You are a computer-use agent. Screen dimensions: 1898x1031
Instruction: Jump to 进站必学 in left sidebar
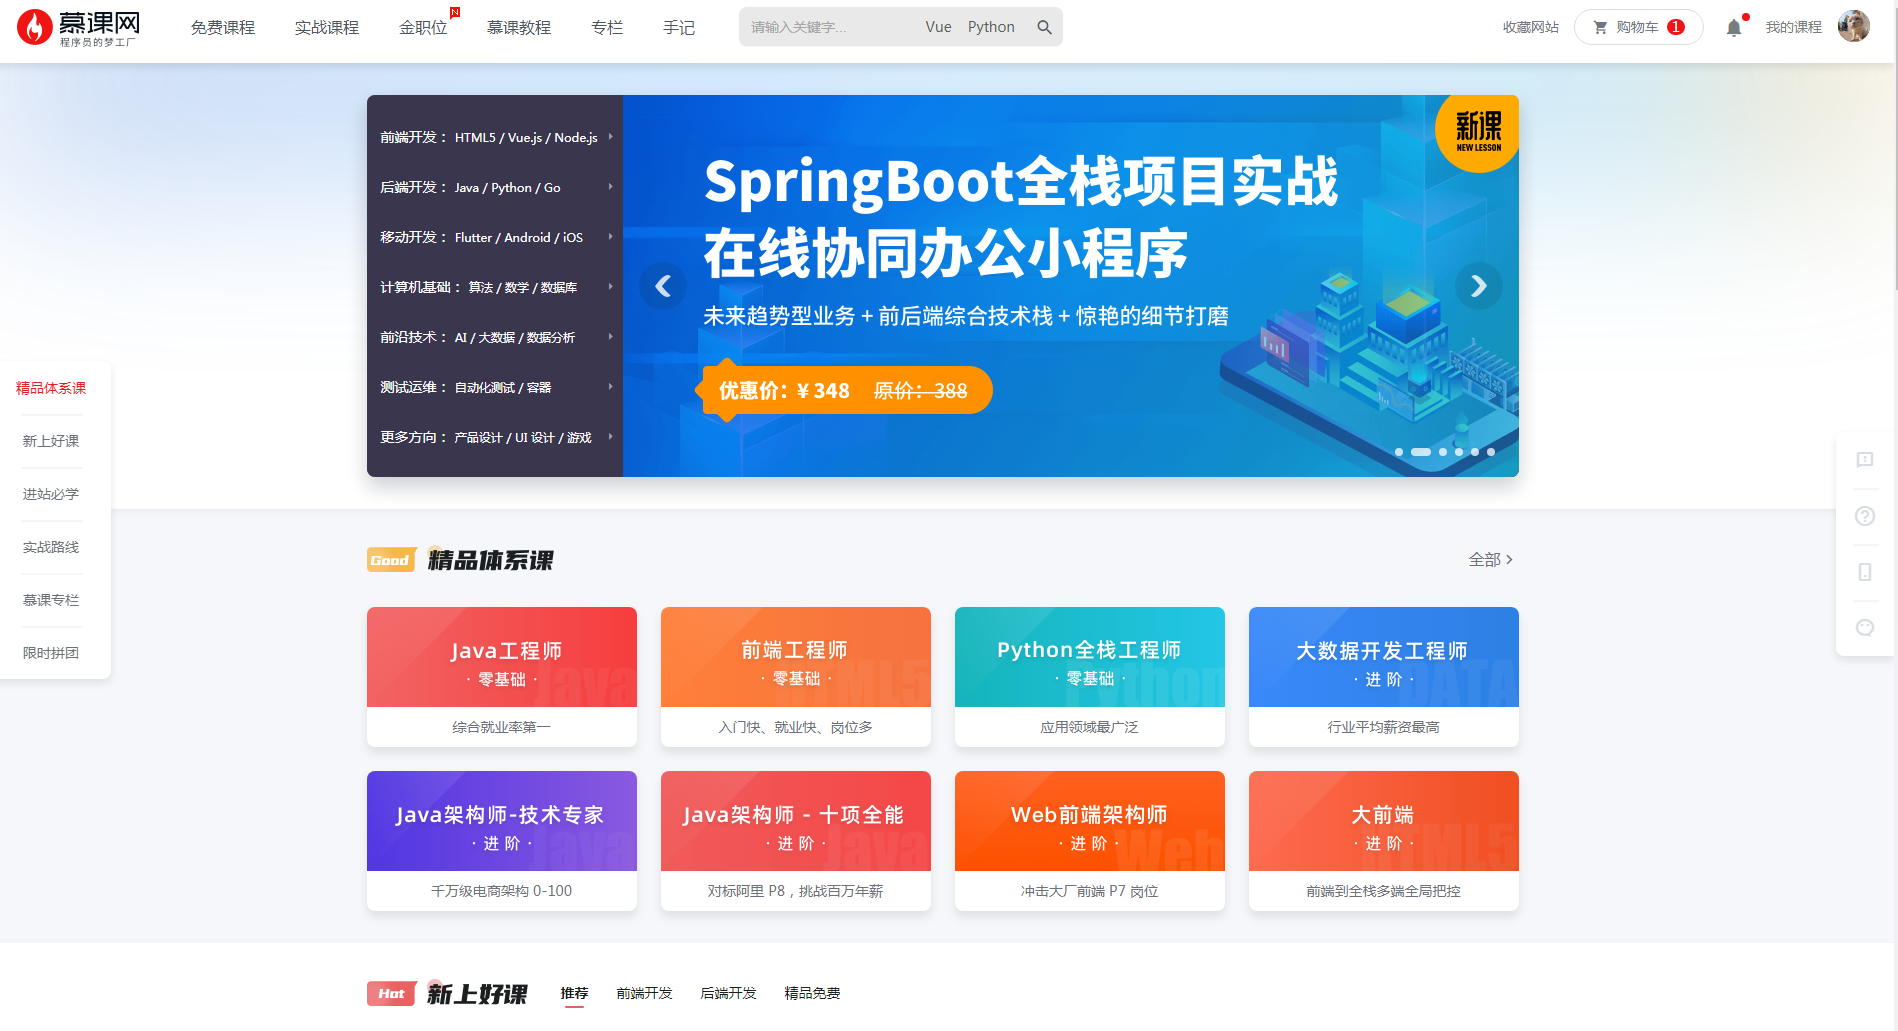[51, 494]
